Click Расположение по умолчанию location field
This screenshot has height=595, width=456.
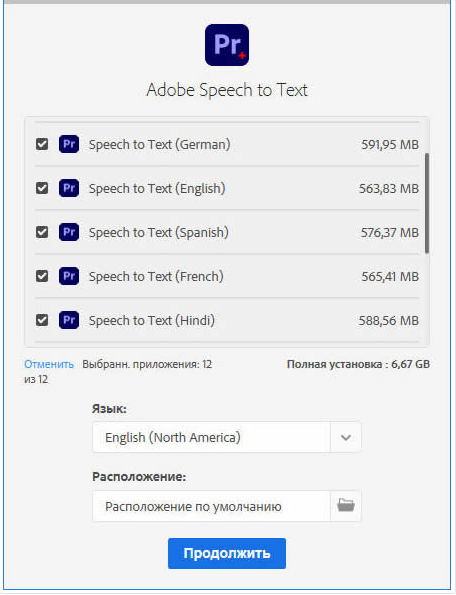211,506
